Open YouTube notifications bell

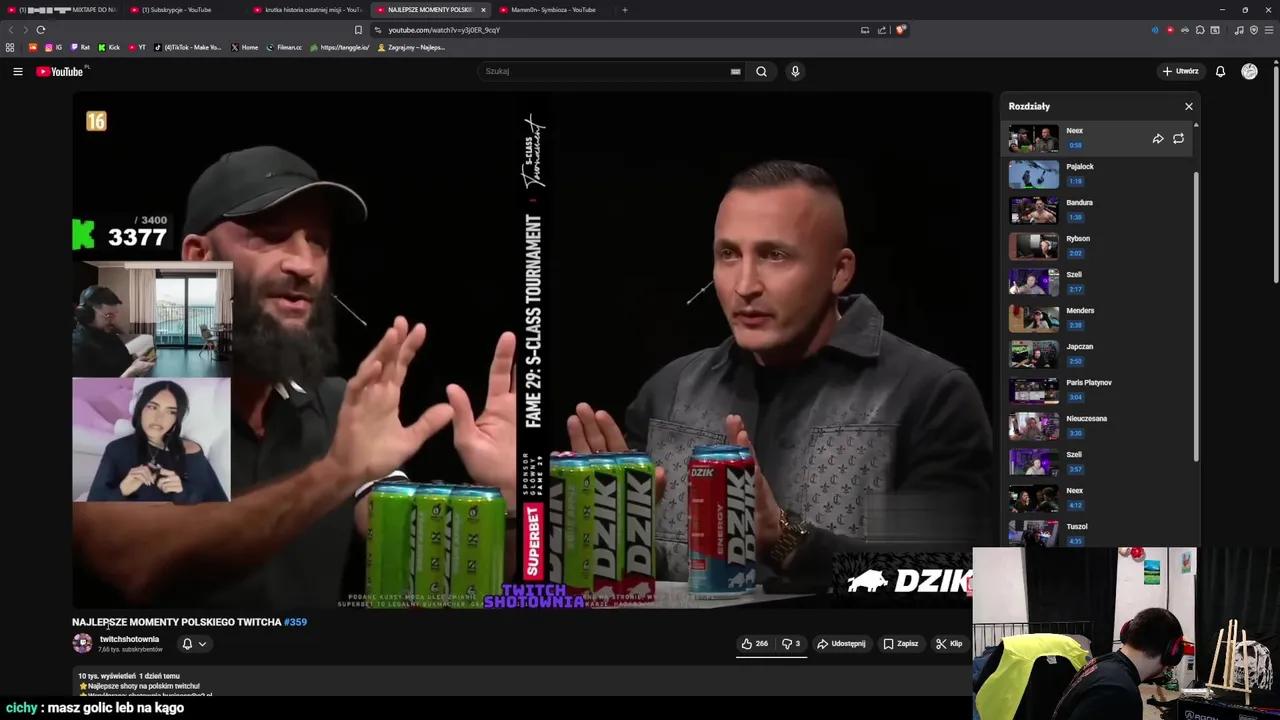coord(1220,71)
